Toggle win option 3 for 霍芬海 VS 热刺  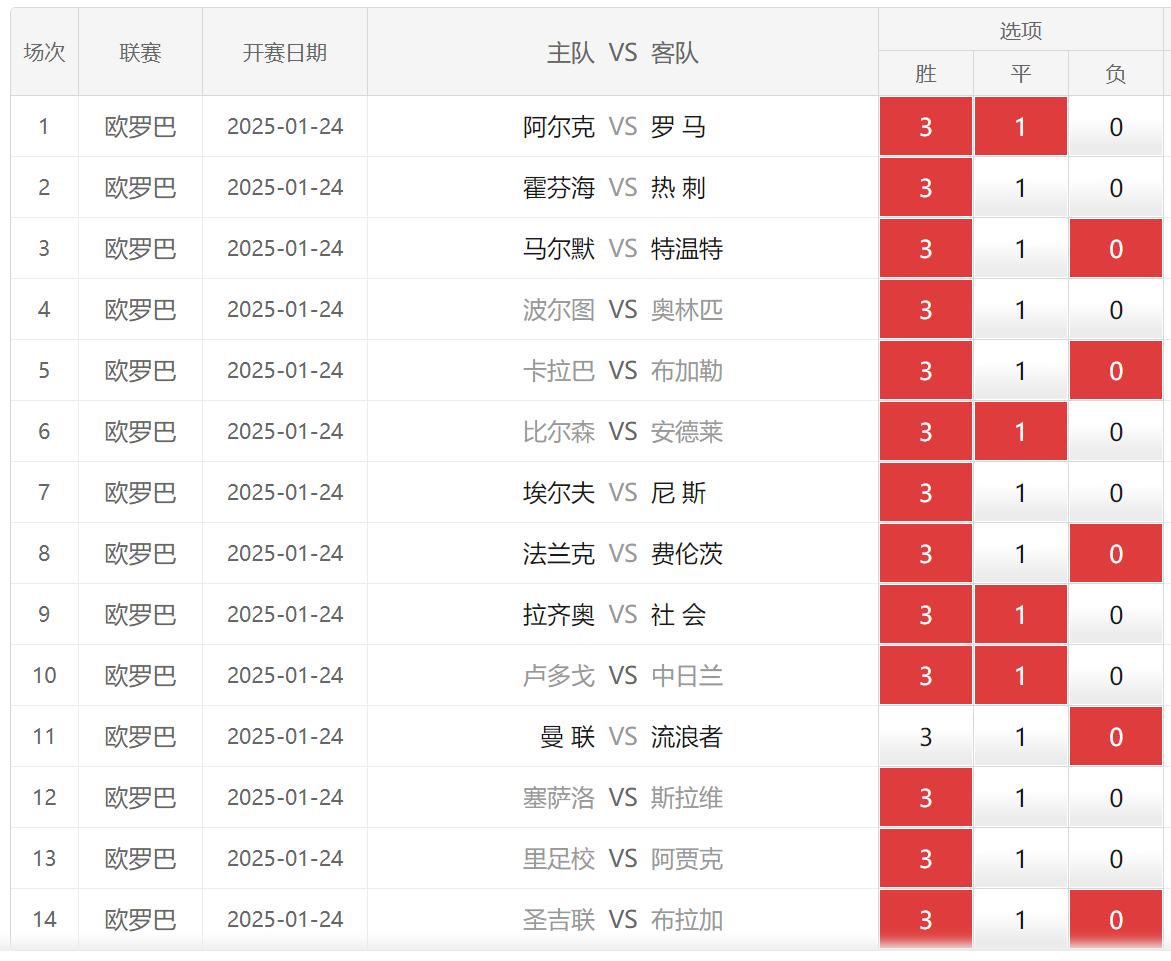point(925,187)
